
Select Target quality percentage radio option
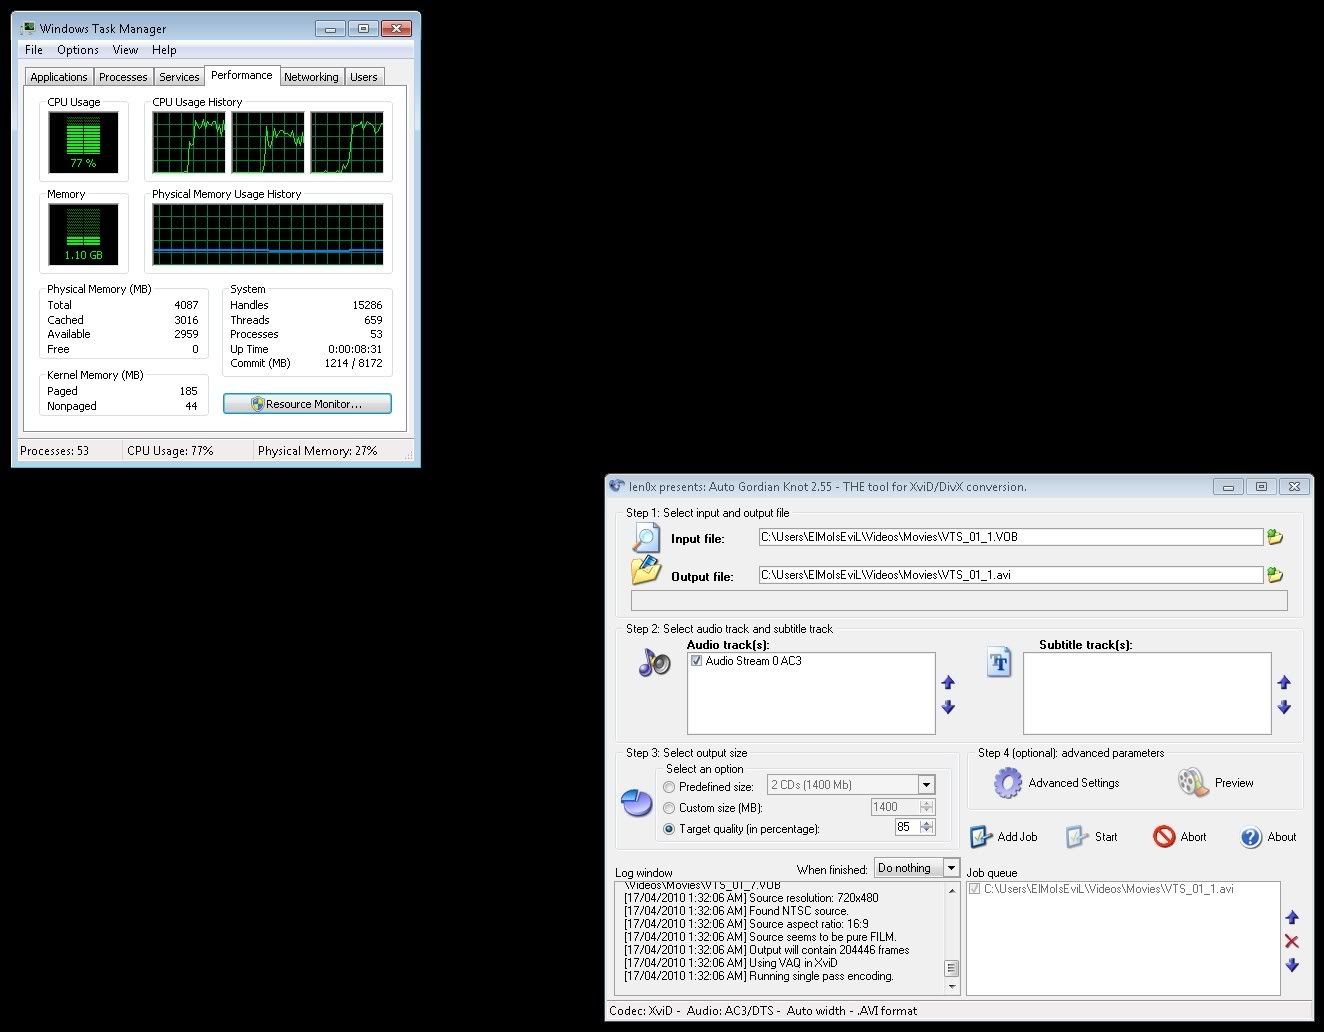pos(669,829)
